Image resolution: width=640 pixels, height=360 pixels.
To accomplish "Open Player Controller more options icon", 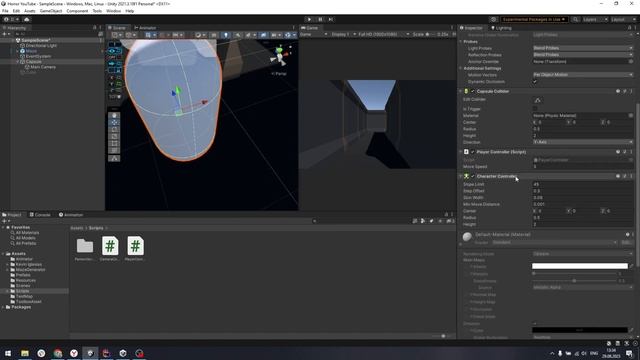I will (631, 152).
